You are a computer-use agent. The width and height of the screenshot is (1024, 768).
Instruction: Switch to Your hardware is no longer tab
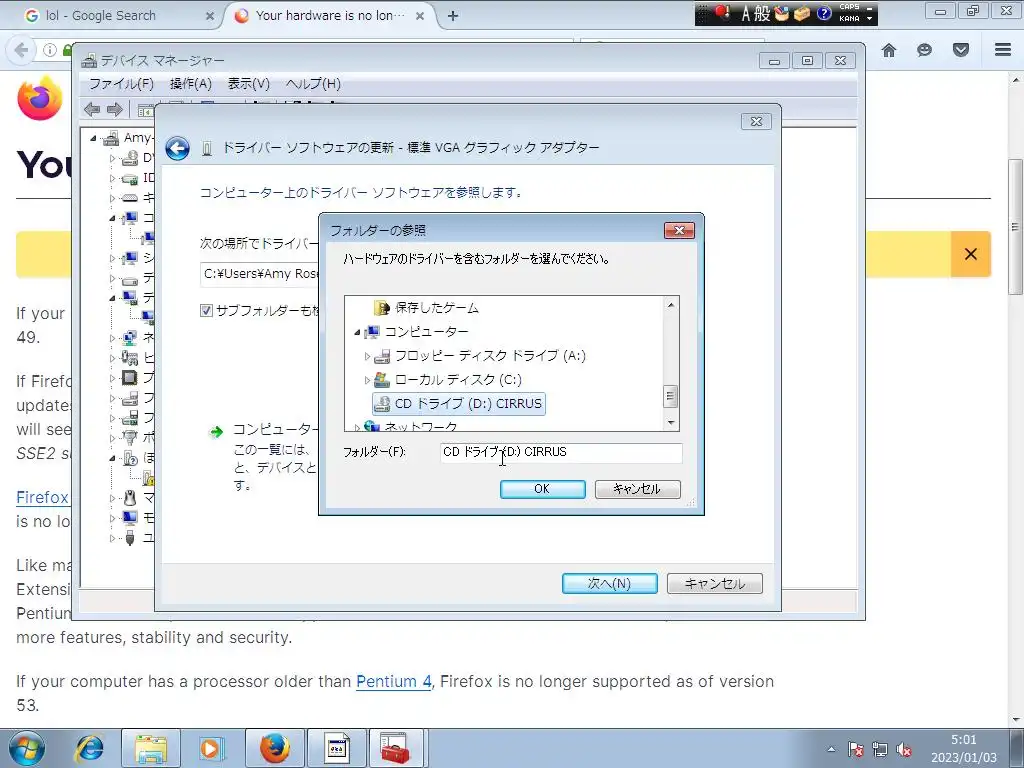(x=329, y=16)
